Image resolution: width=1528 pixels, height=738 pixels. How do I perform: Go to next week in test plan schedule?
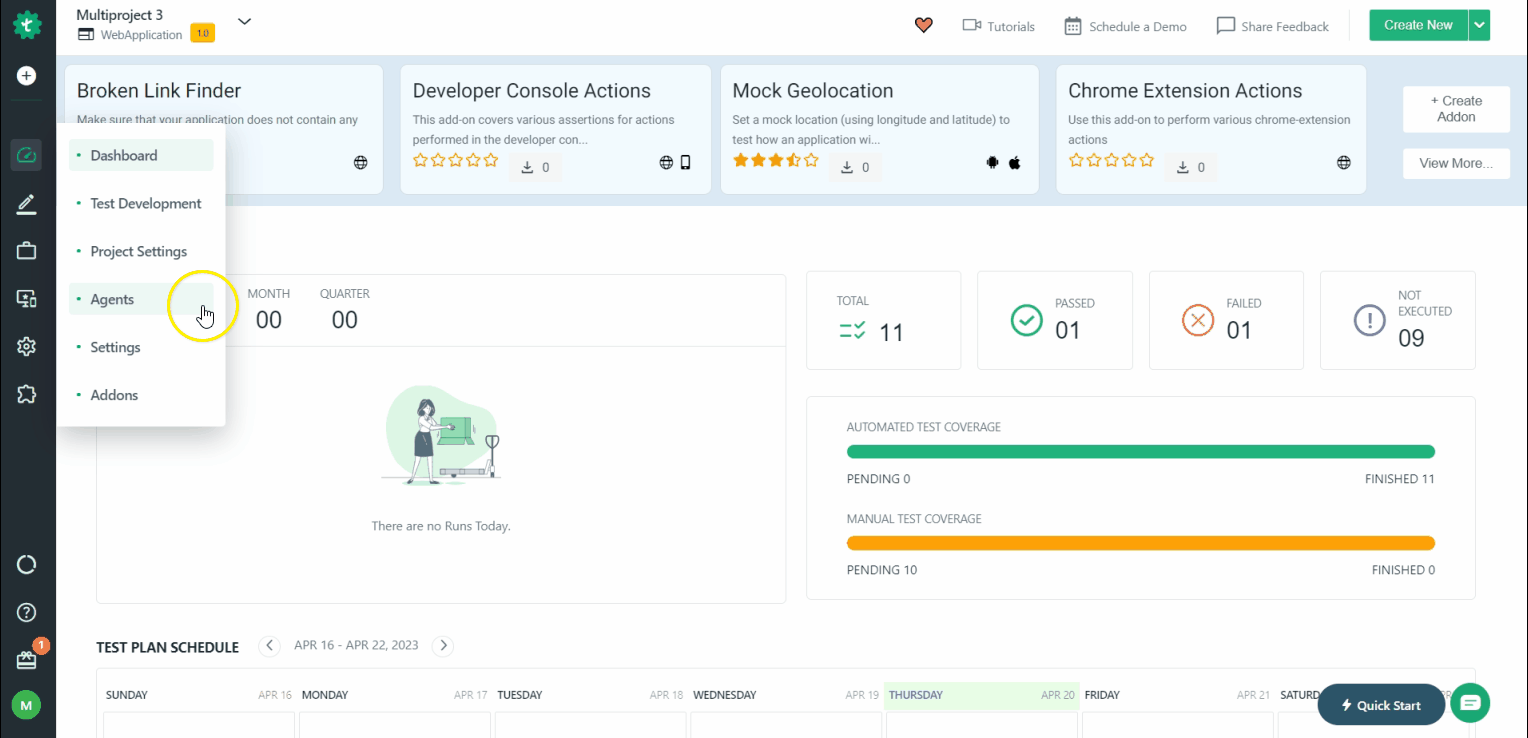click(444, 646)
